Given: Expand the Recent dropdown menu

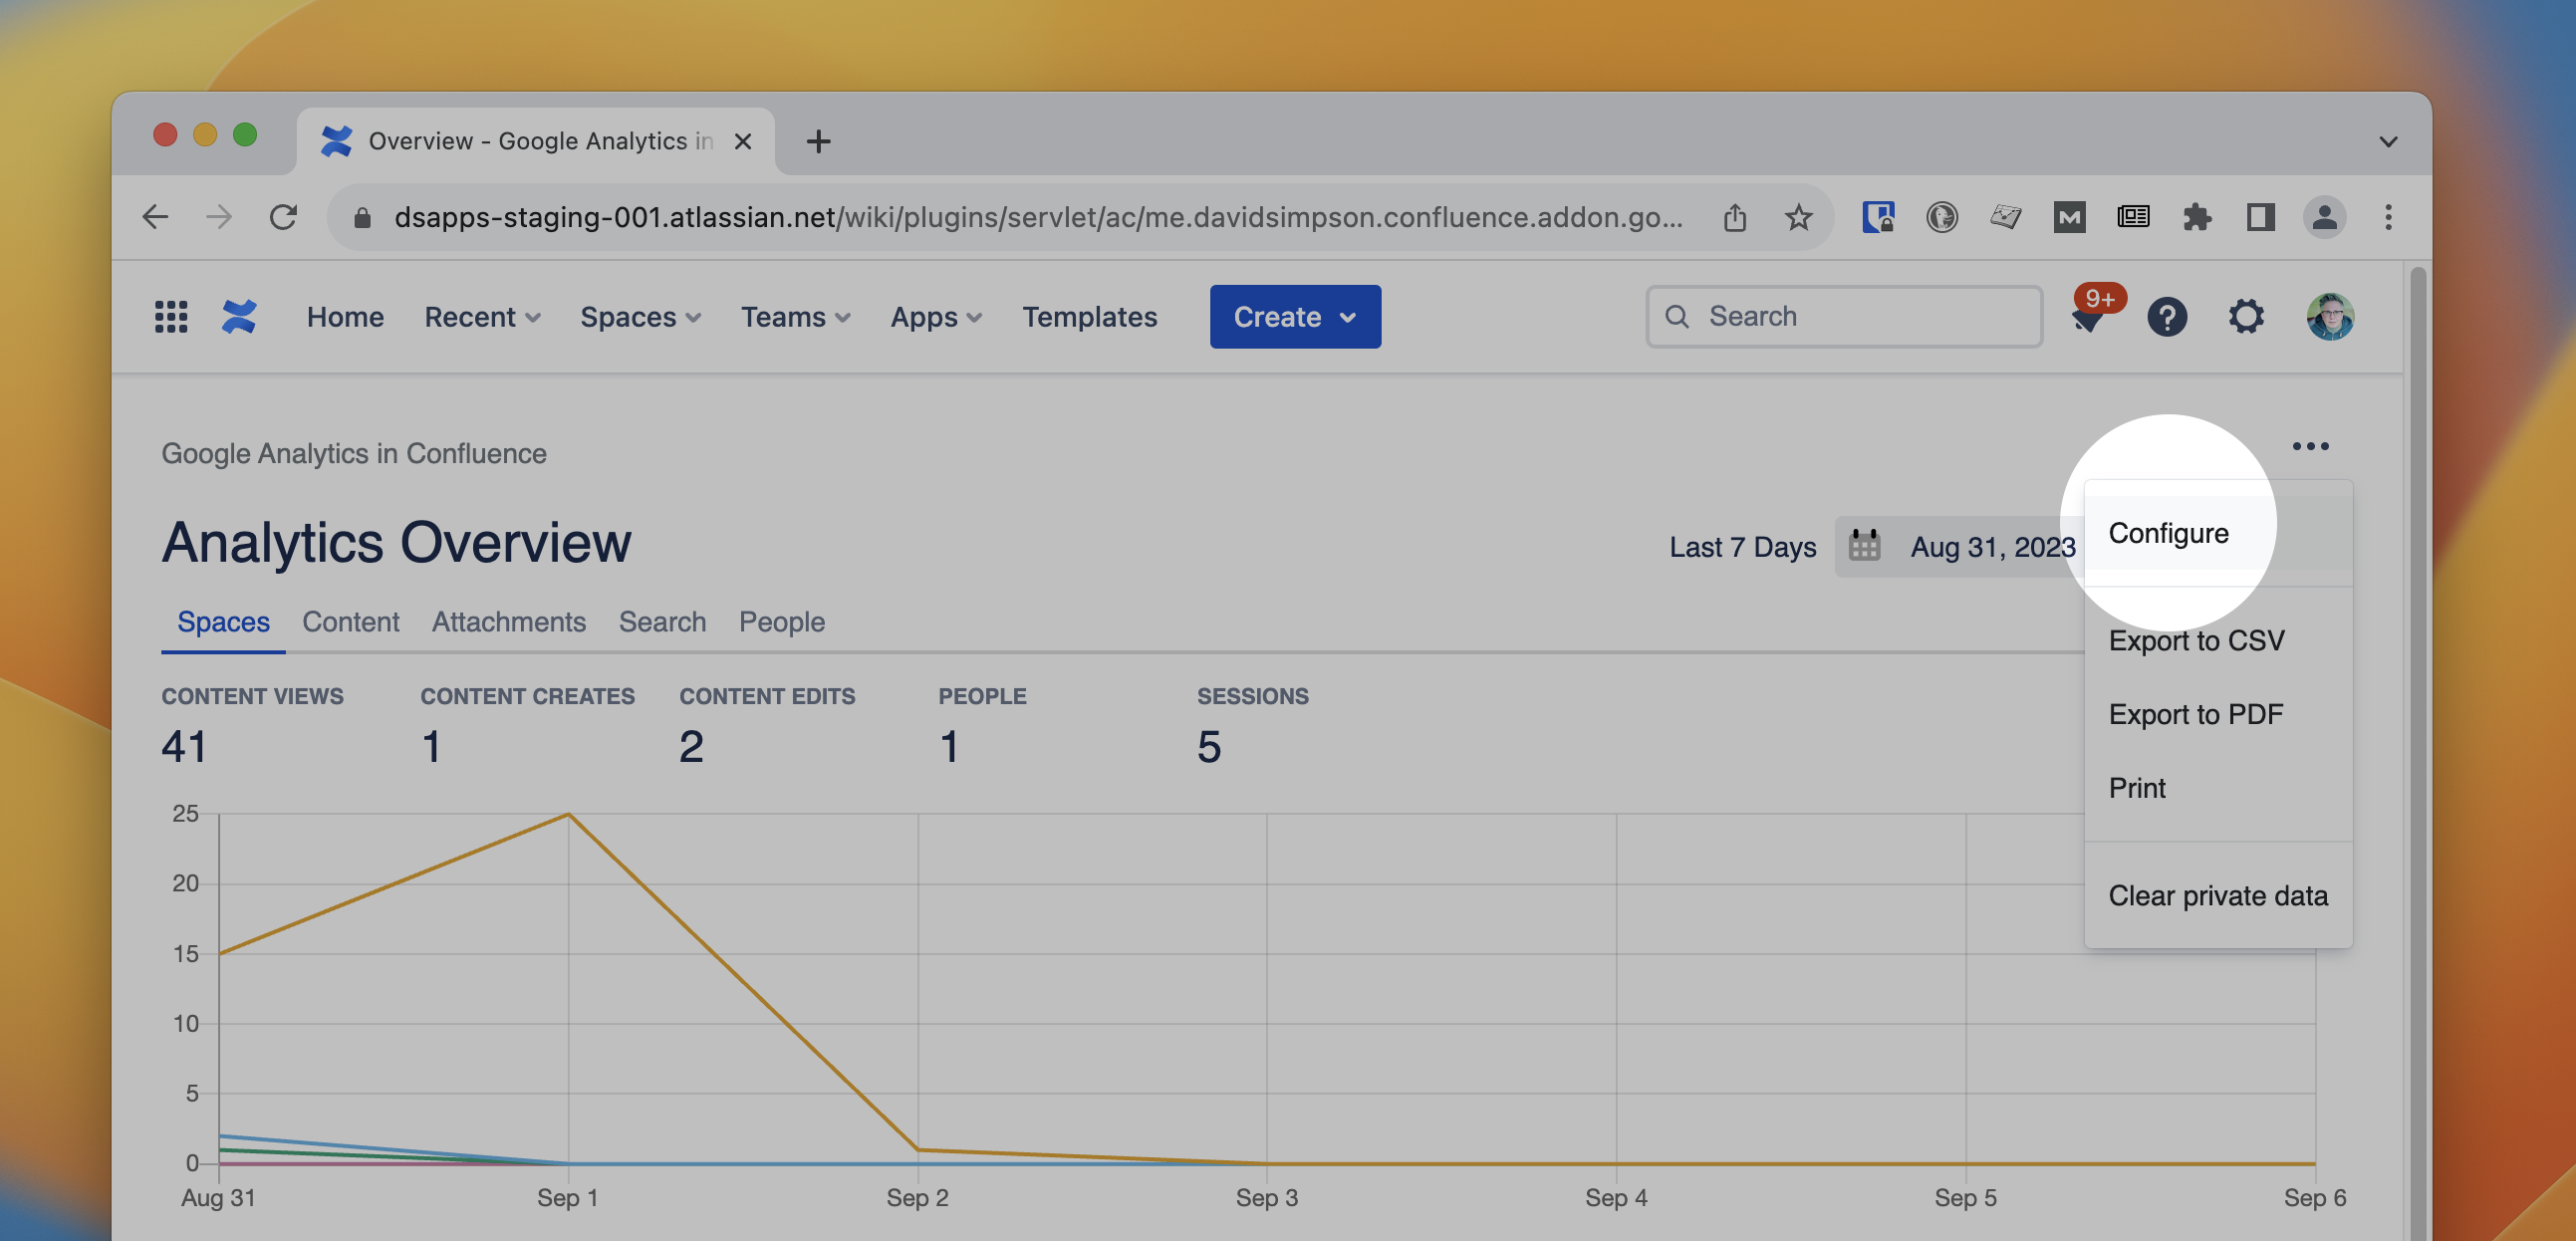Looking at the screenshot, I should [x=482, y=317].
